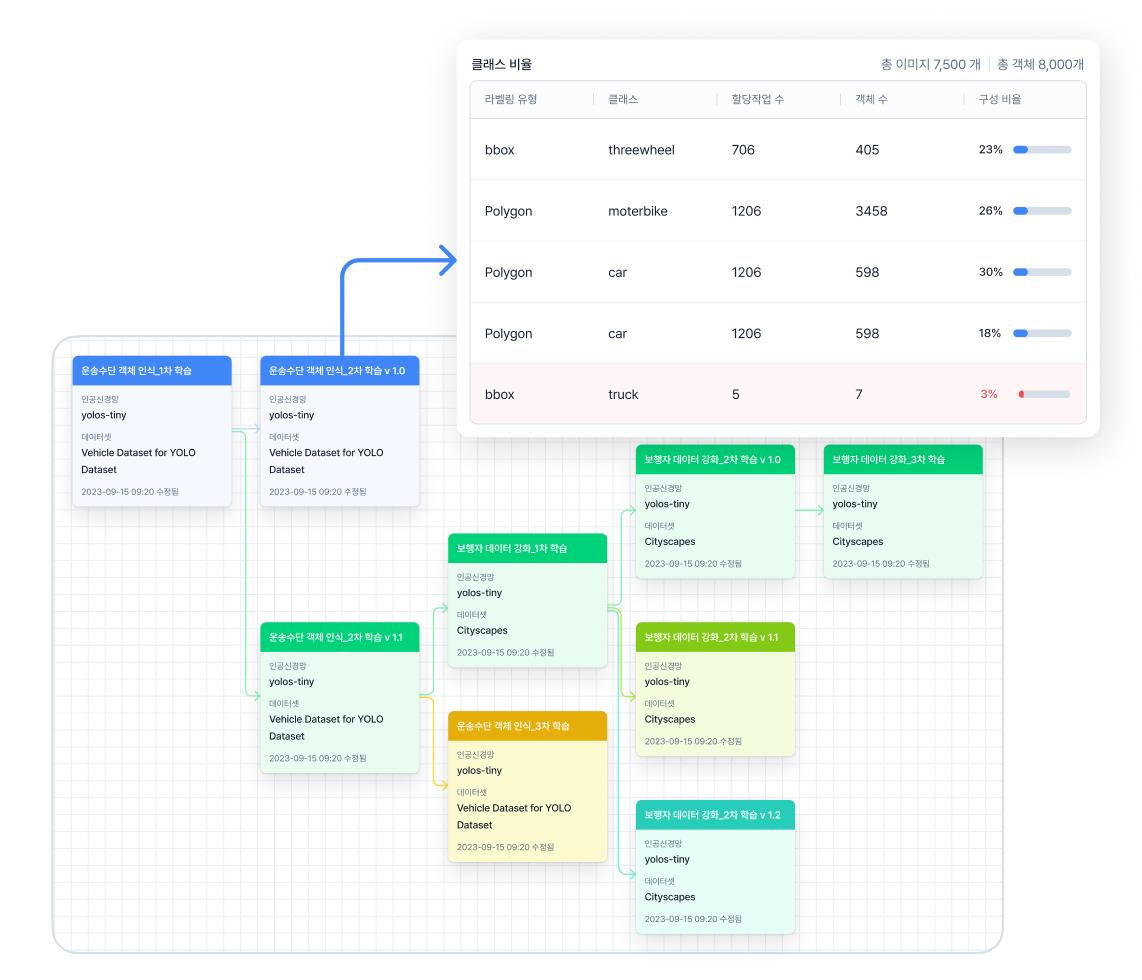Click Cityscapes in 보행자 2차 학습 v 1.1 card
This screenshot has width=1142, height=980.
click(x=670, y=719)
